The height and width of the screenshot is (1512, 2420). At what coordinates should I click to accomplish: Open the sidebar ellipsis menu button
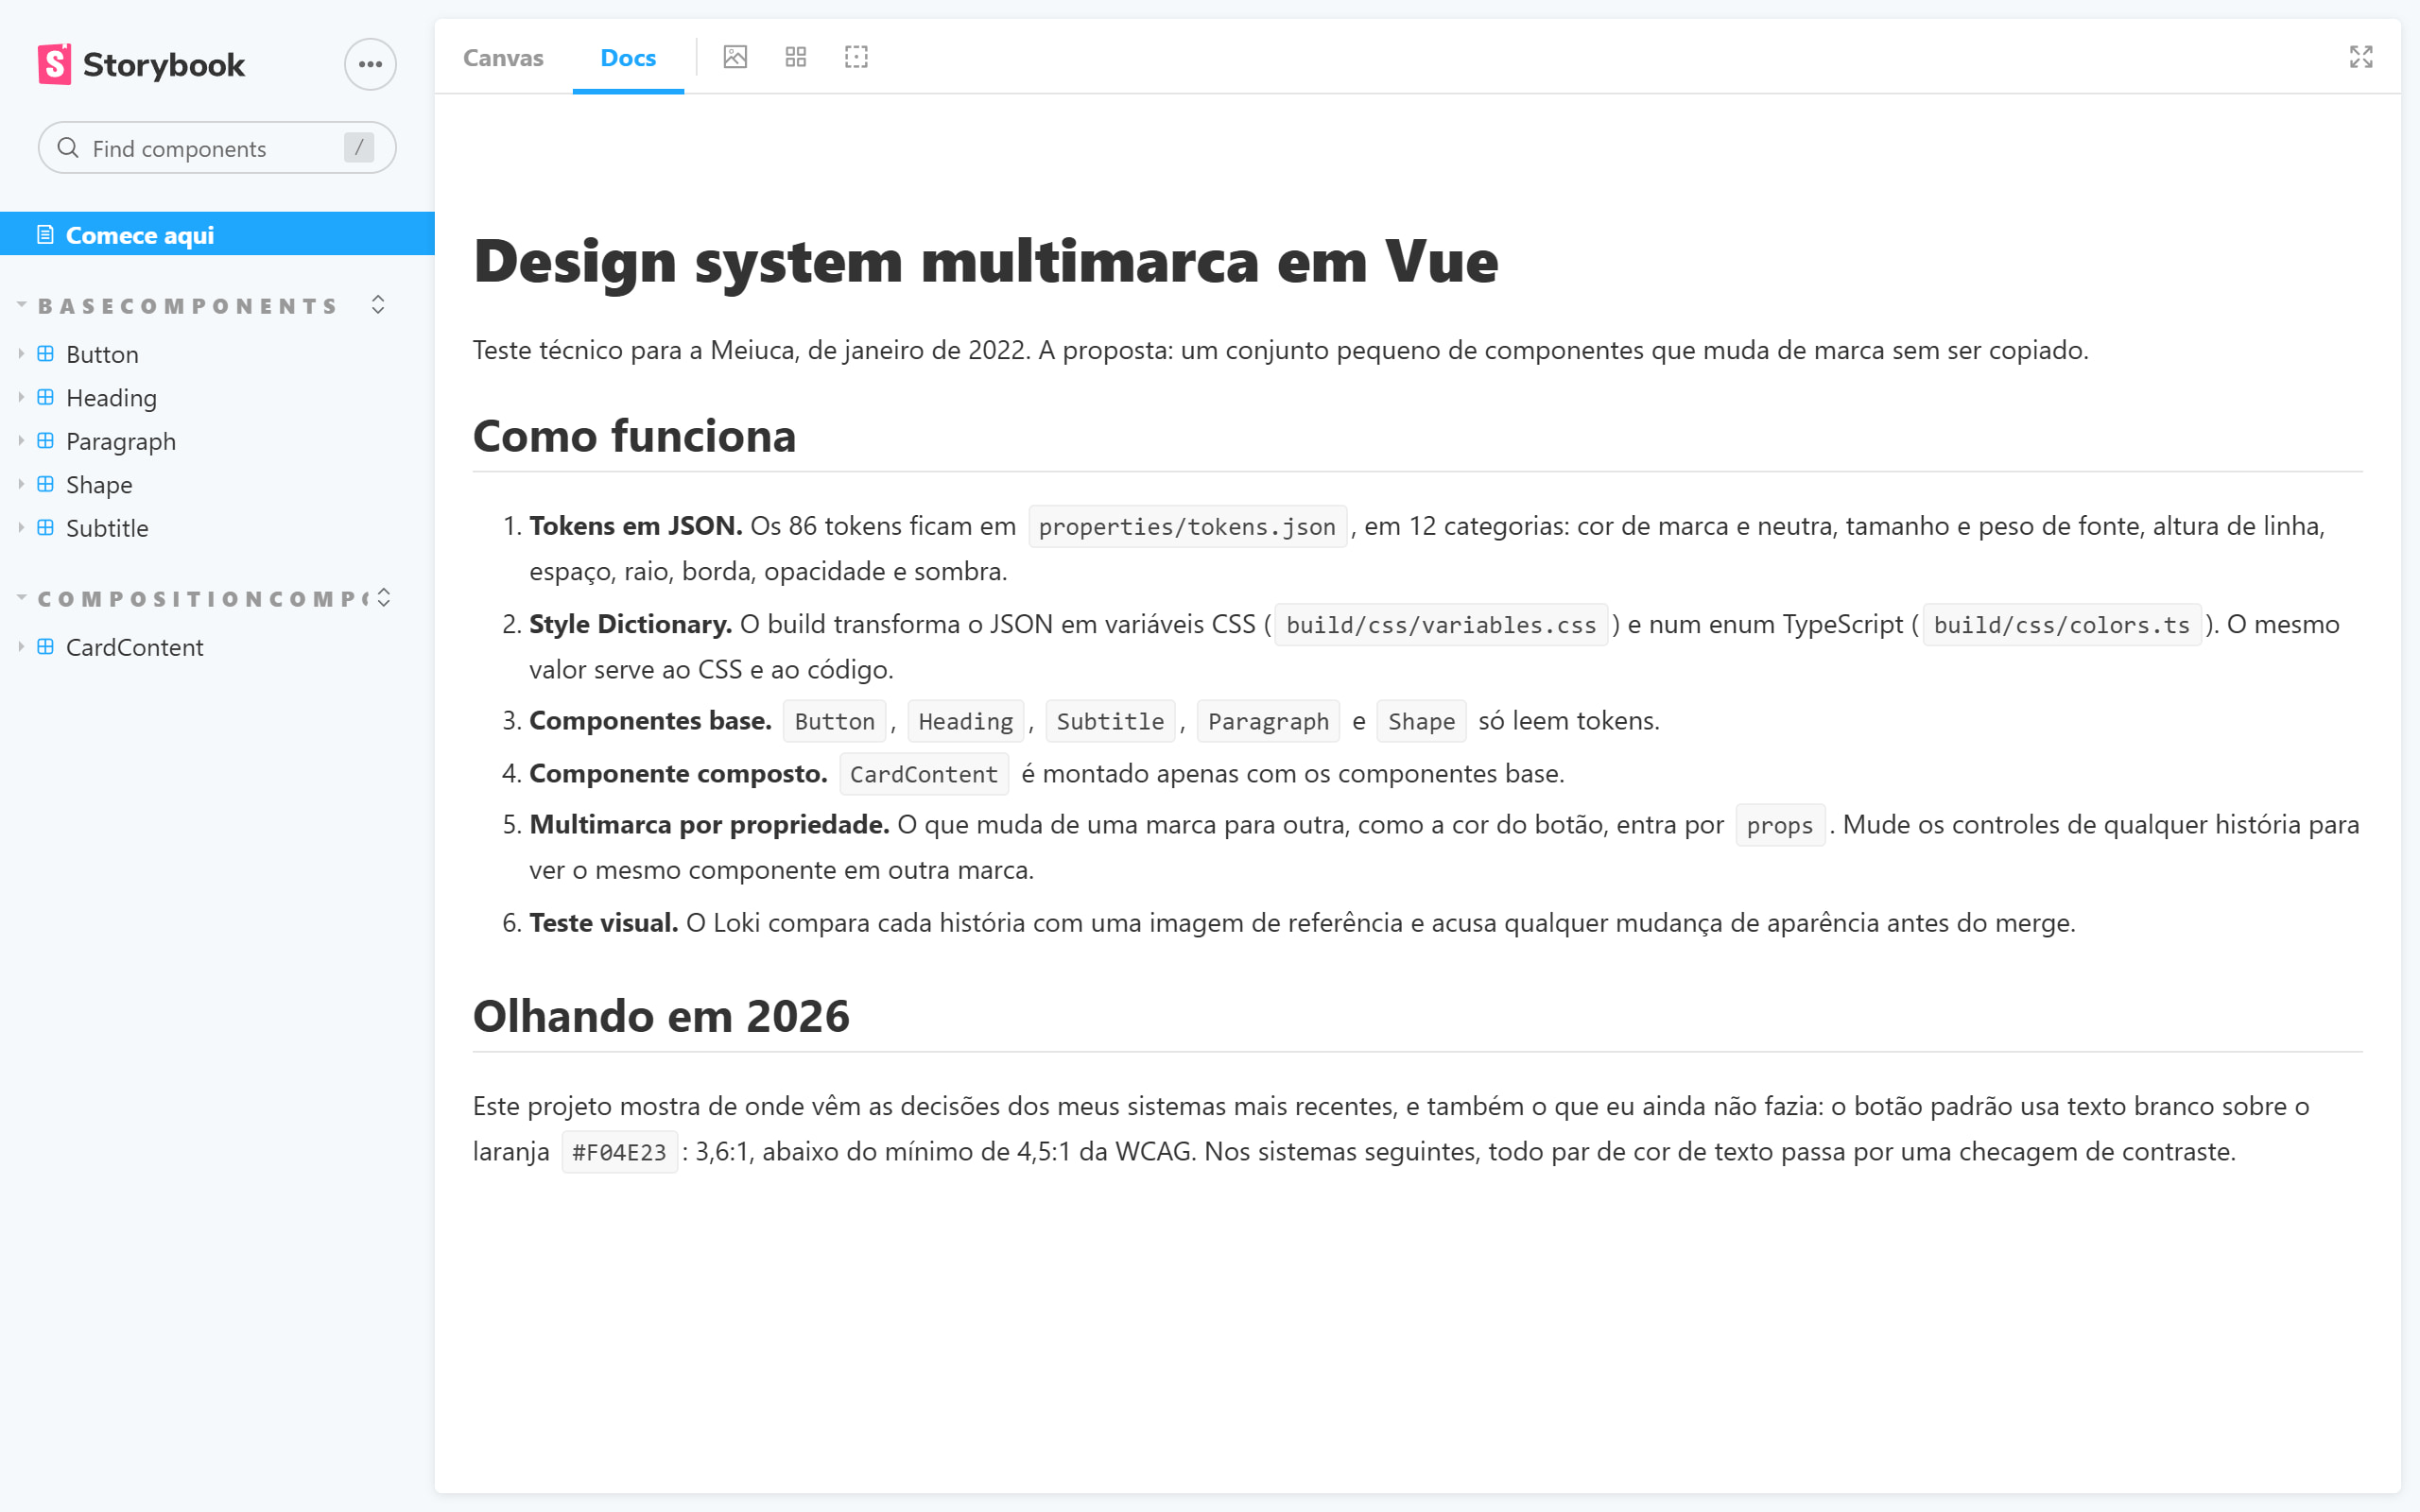pyautogui.click(x=370, y=64)
